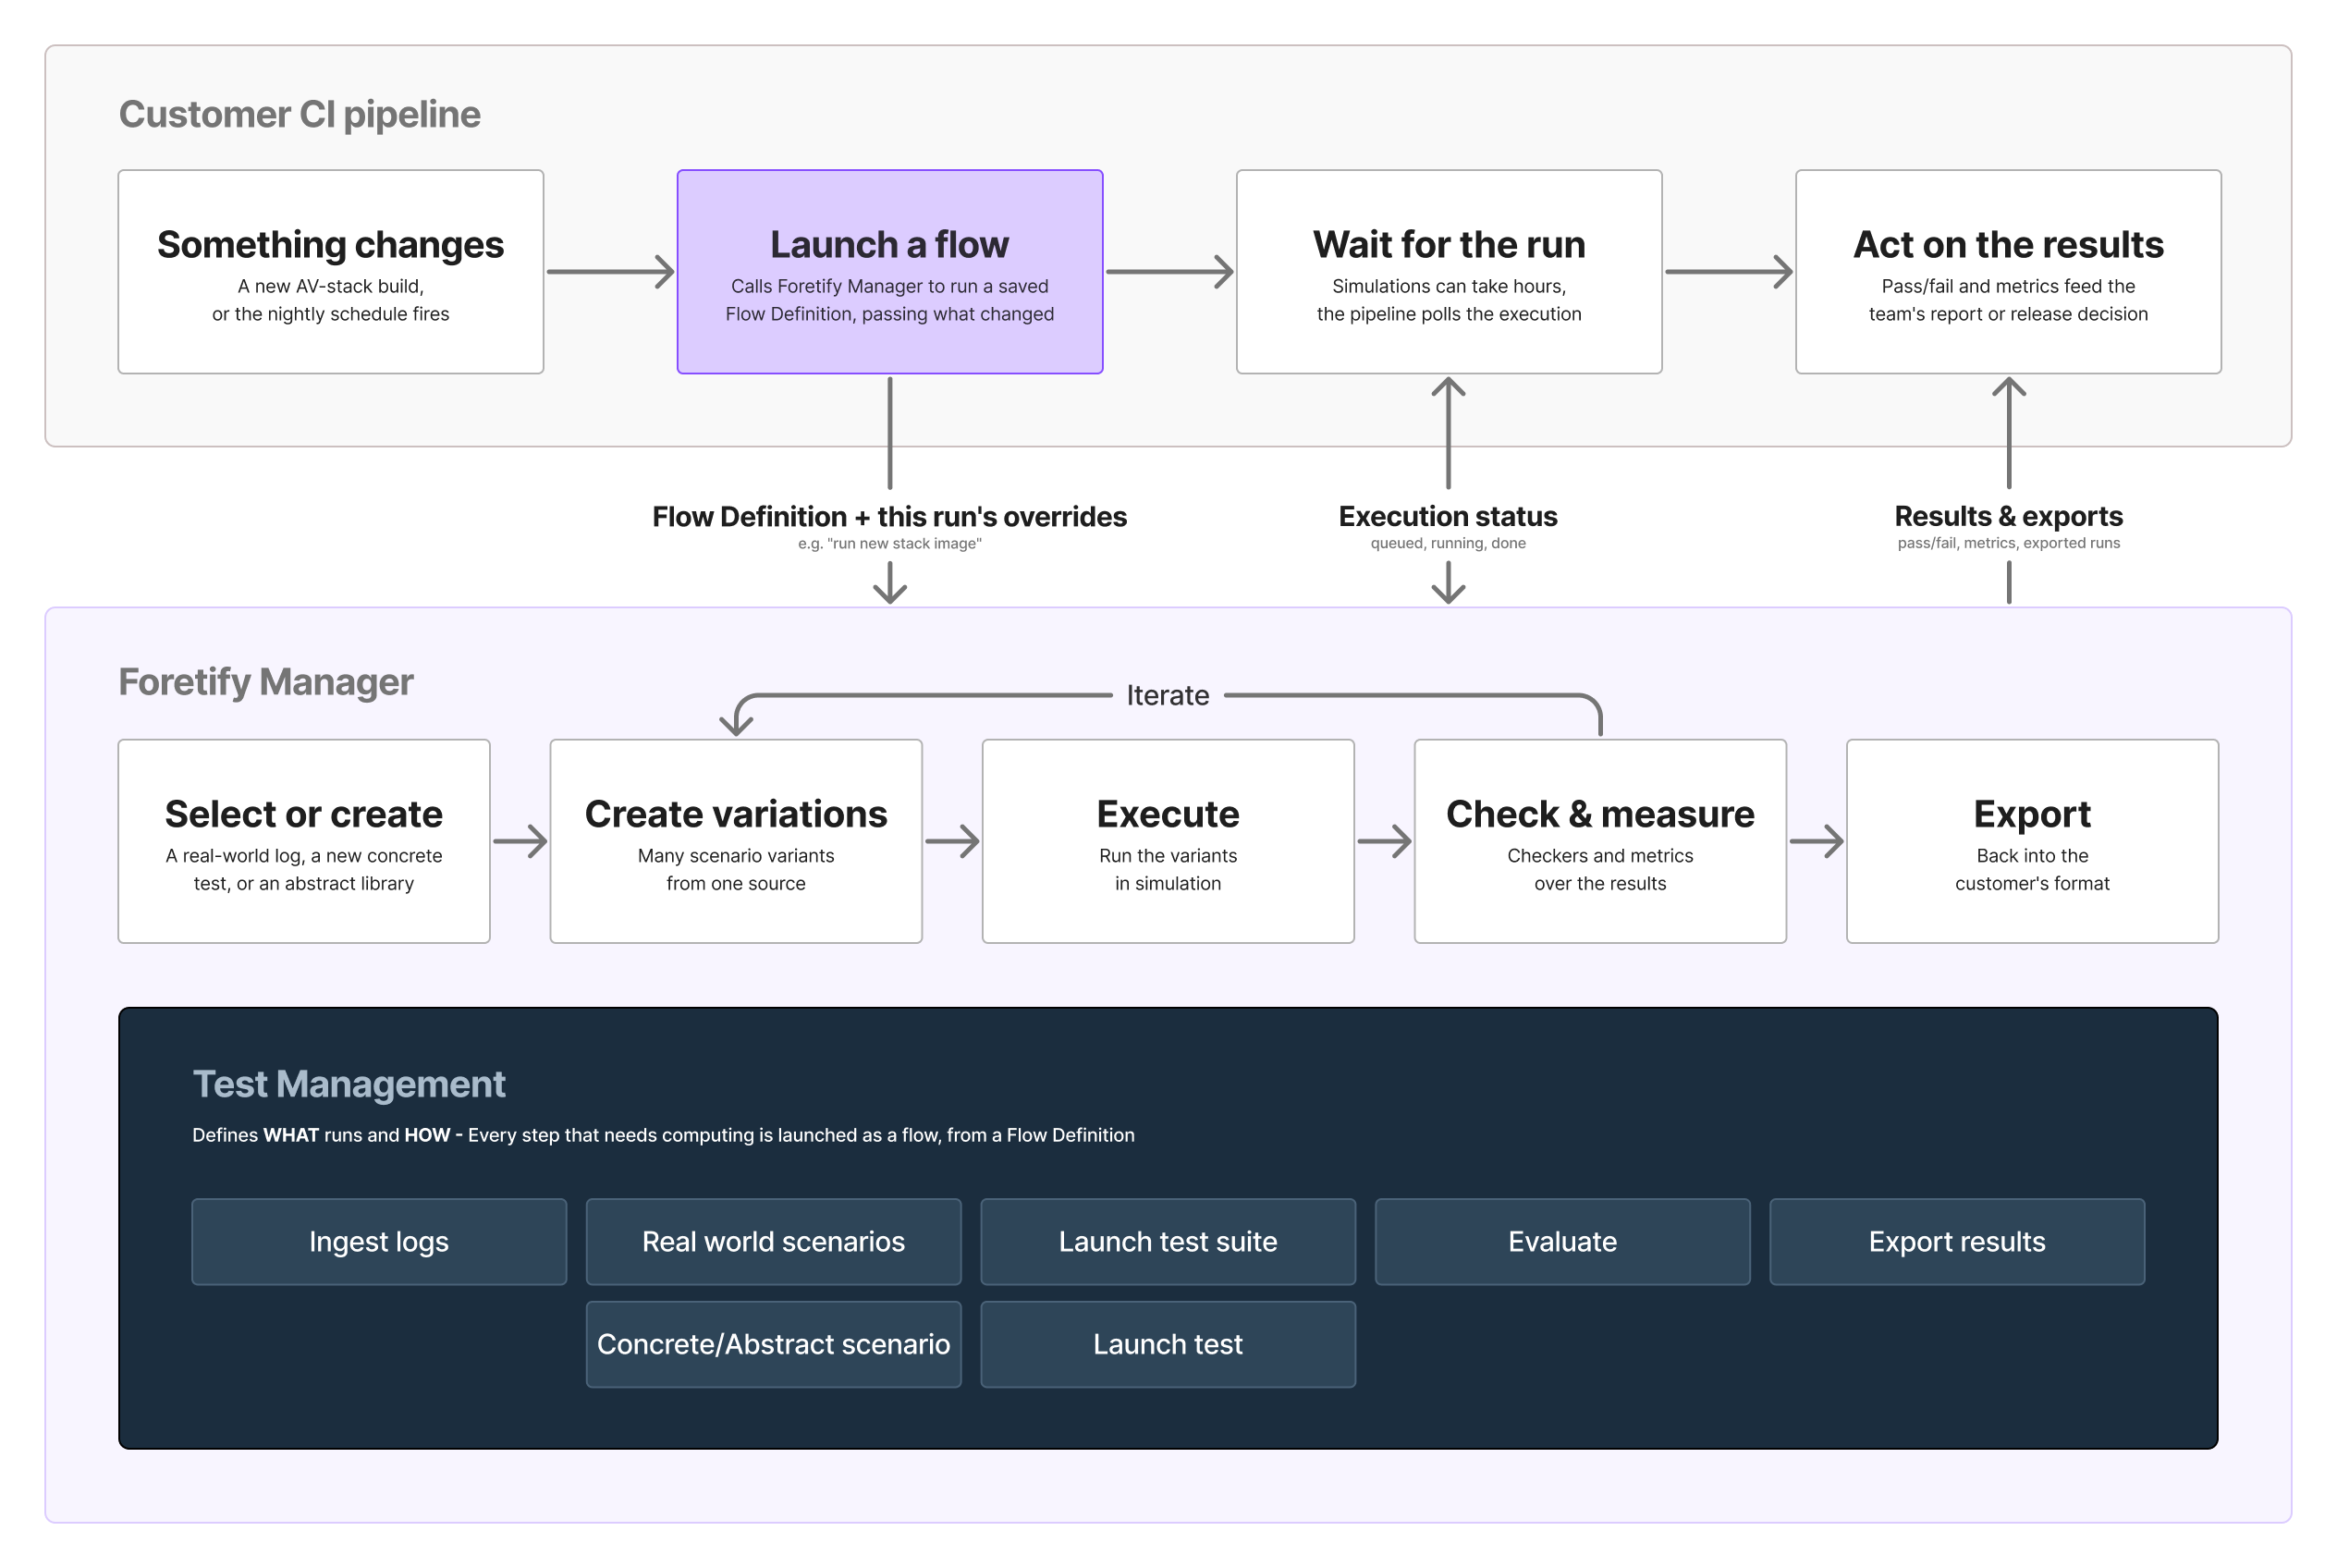2337x1568 pixels.
Task: Click the 'Results & exports' label
Action: (x=2008, y=516)
